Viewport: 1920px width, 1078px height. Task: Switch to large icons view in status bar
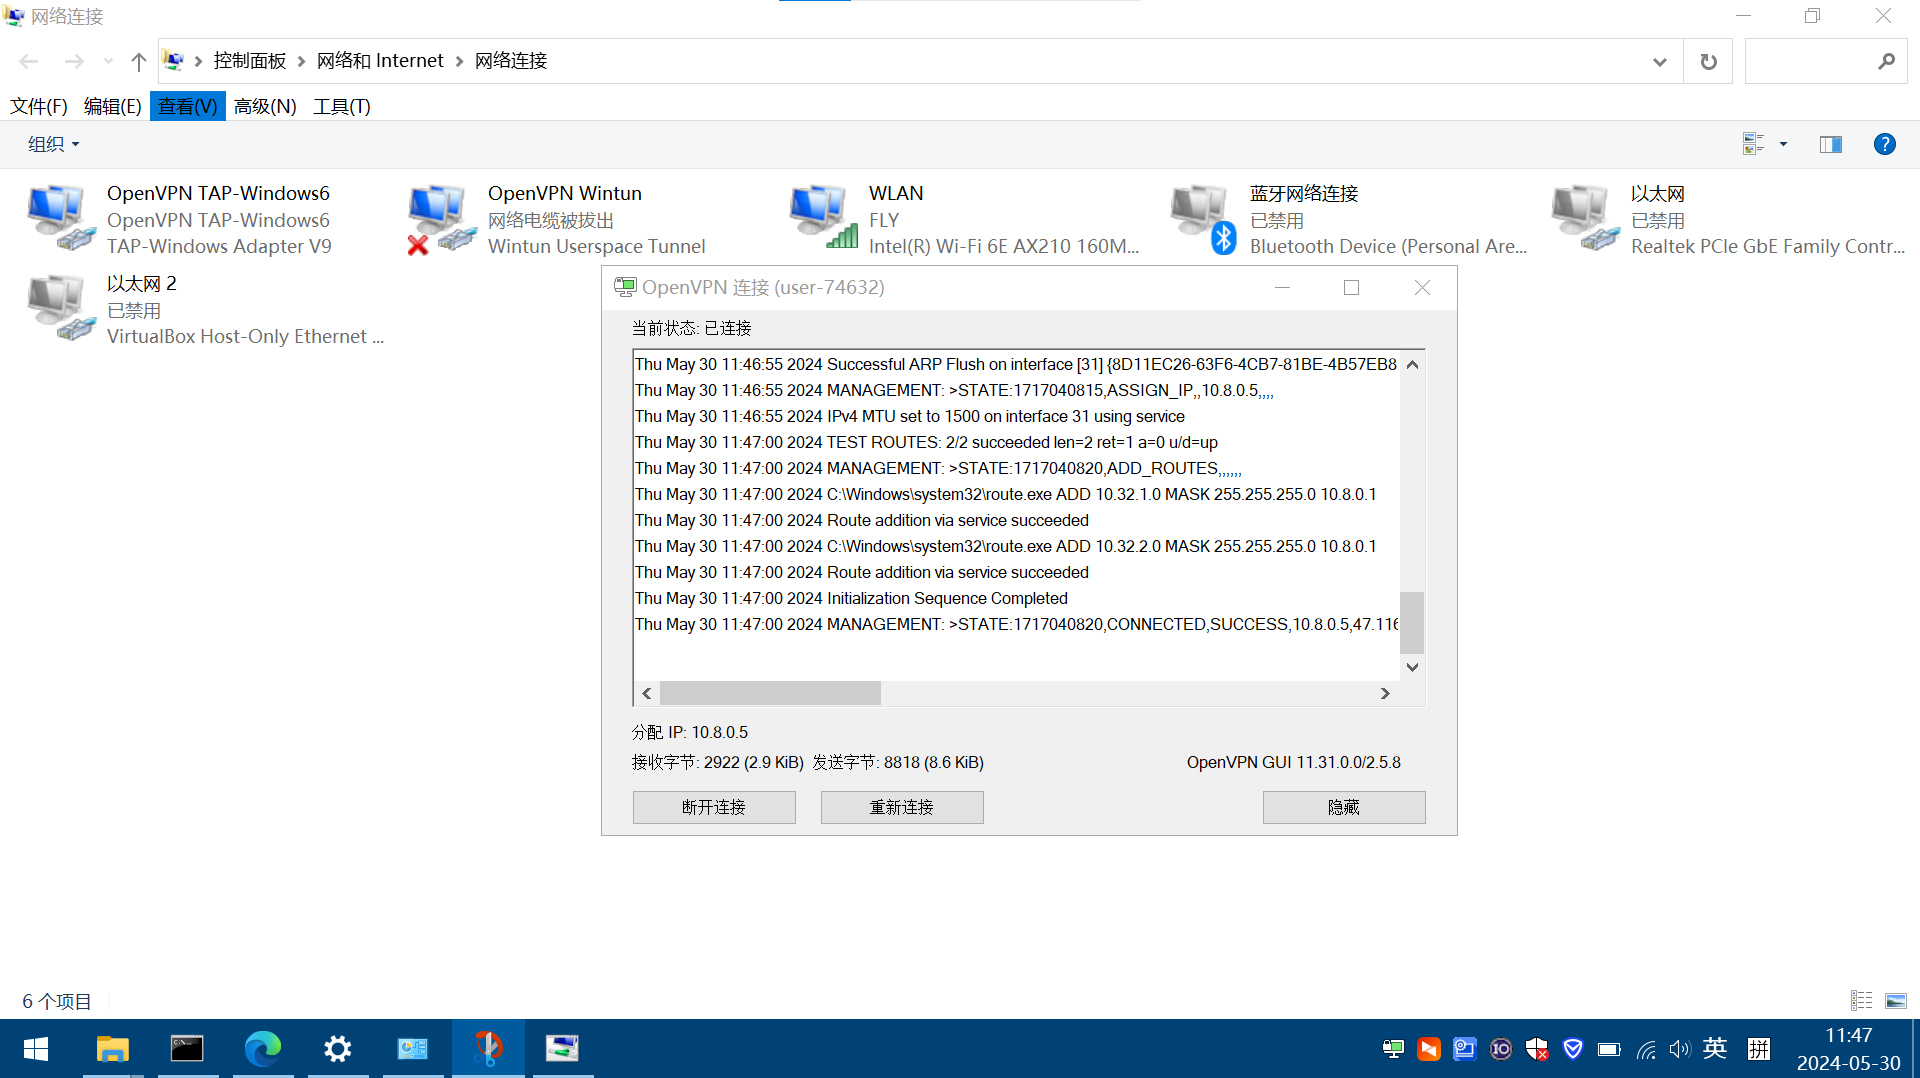(1895, 1000)
